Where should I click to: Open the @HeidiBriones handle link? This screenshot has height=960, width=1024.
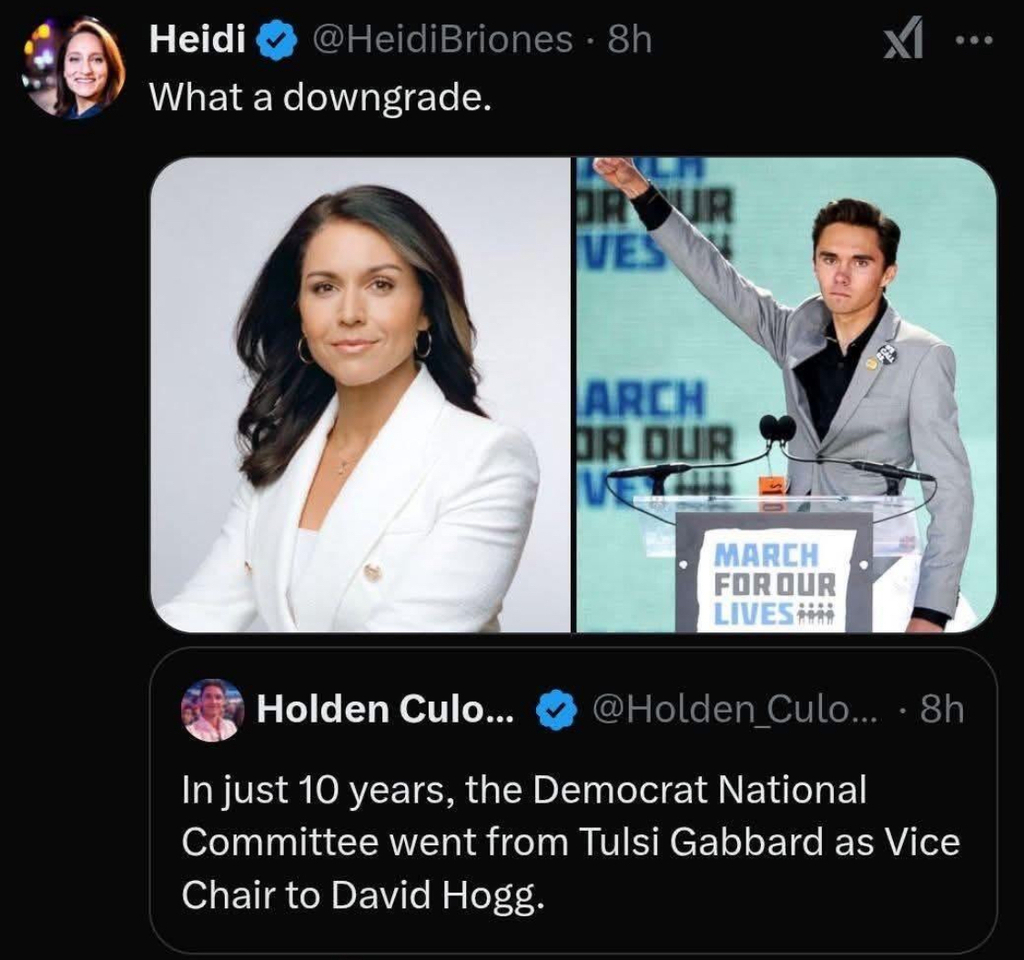pyautogui.click(x=443, y=41)
